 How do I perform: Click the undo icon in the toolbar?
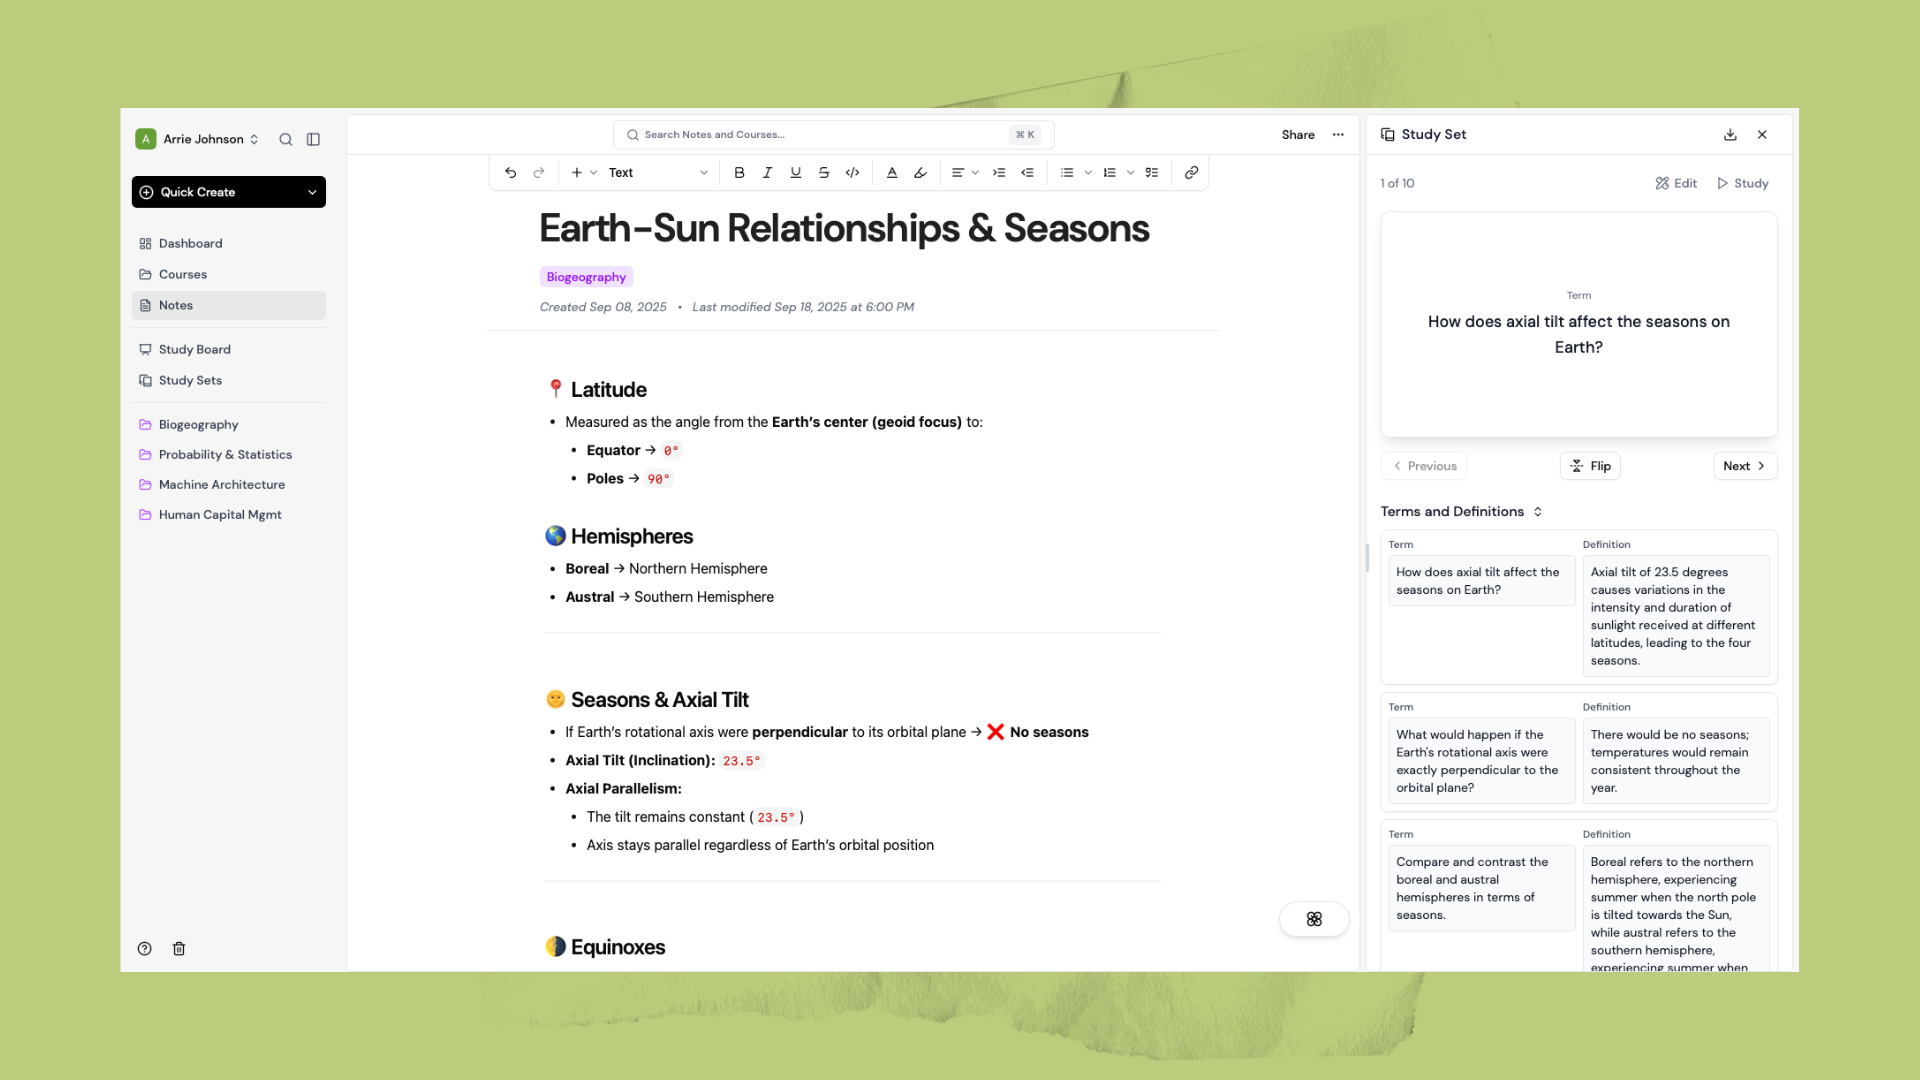pyautogui.click(x=510, y=172)
